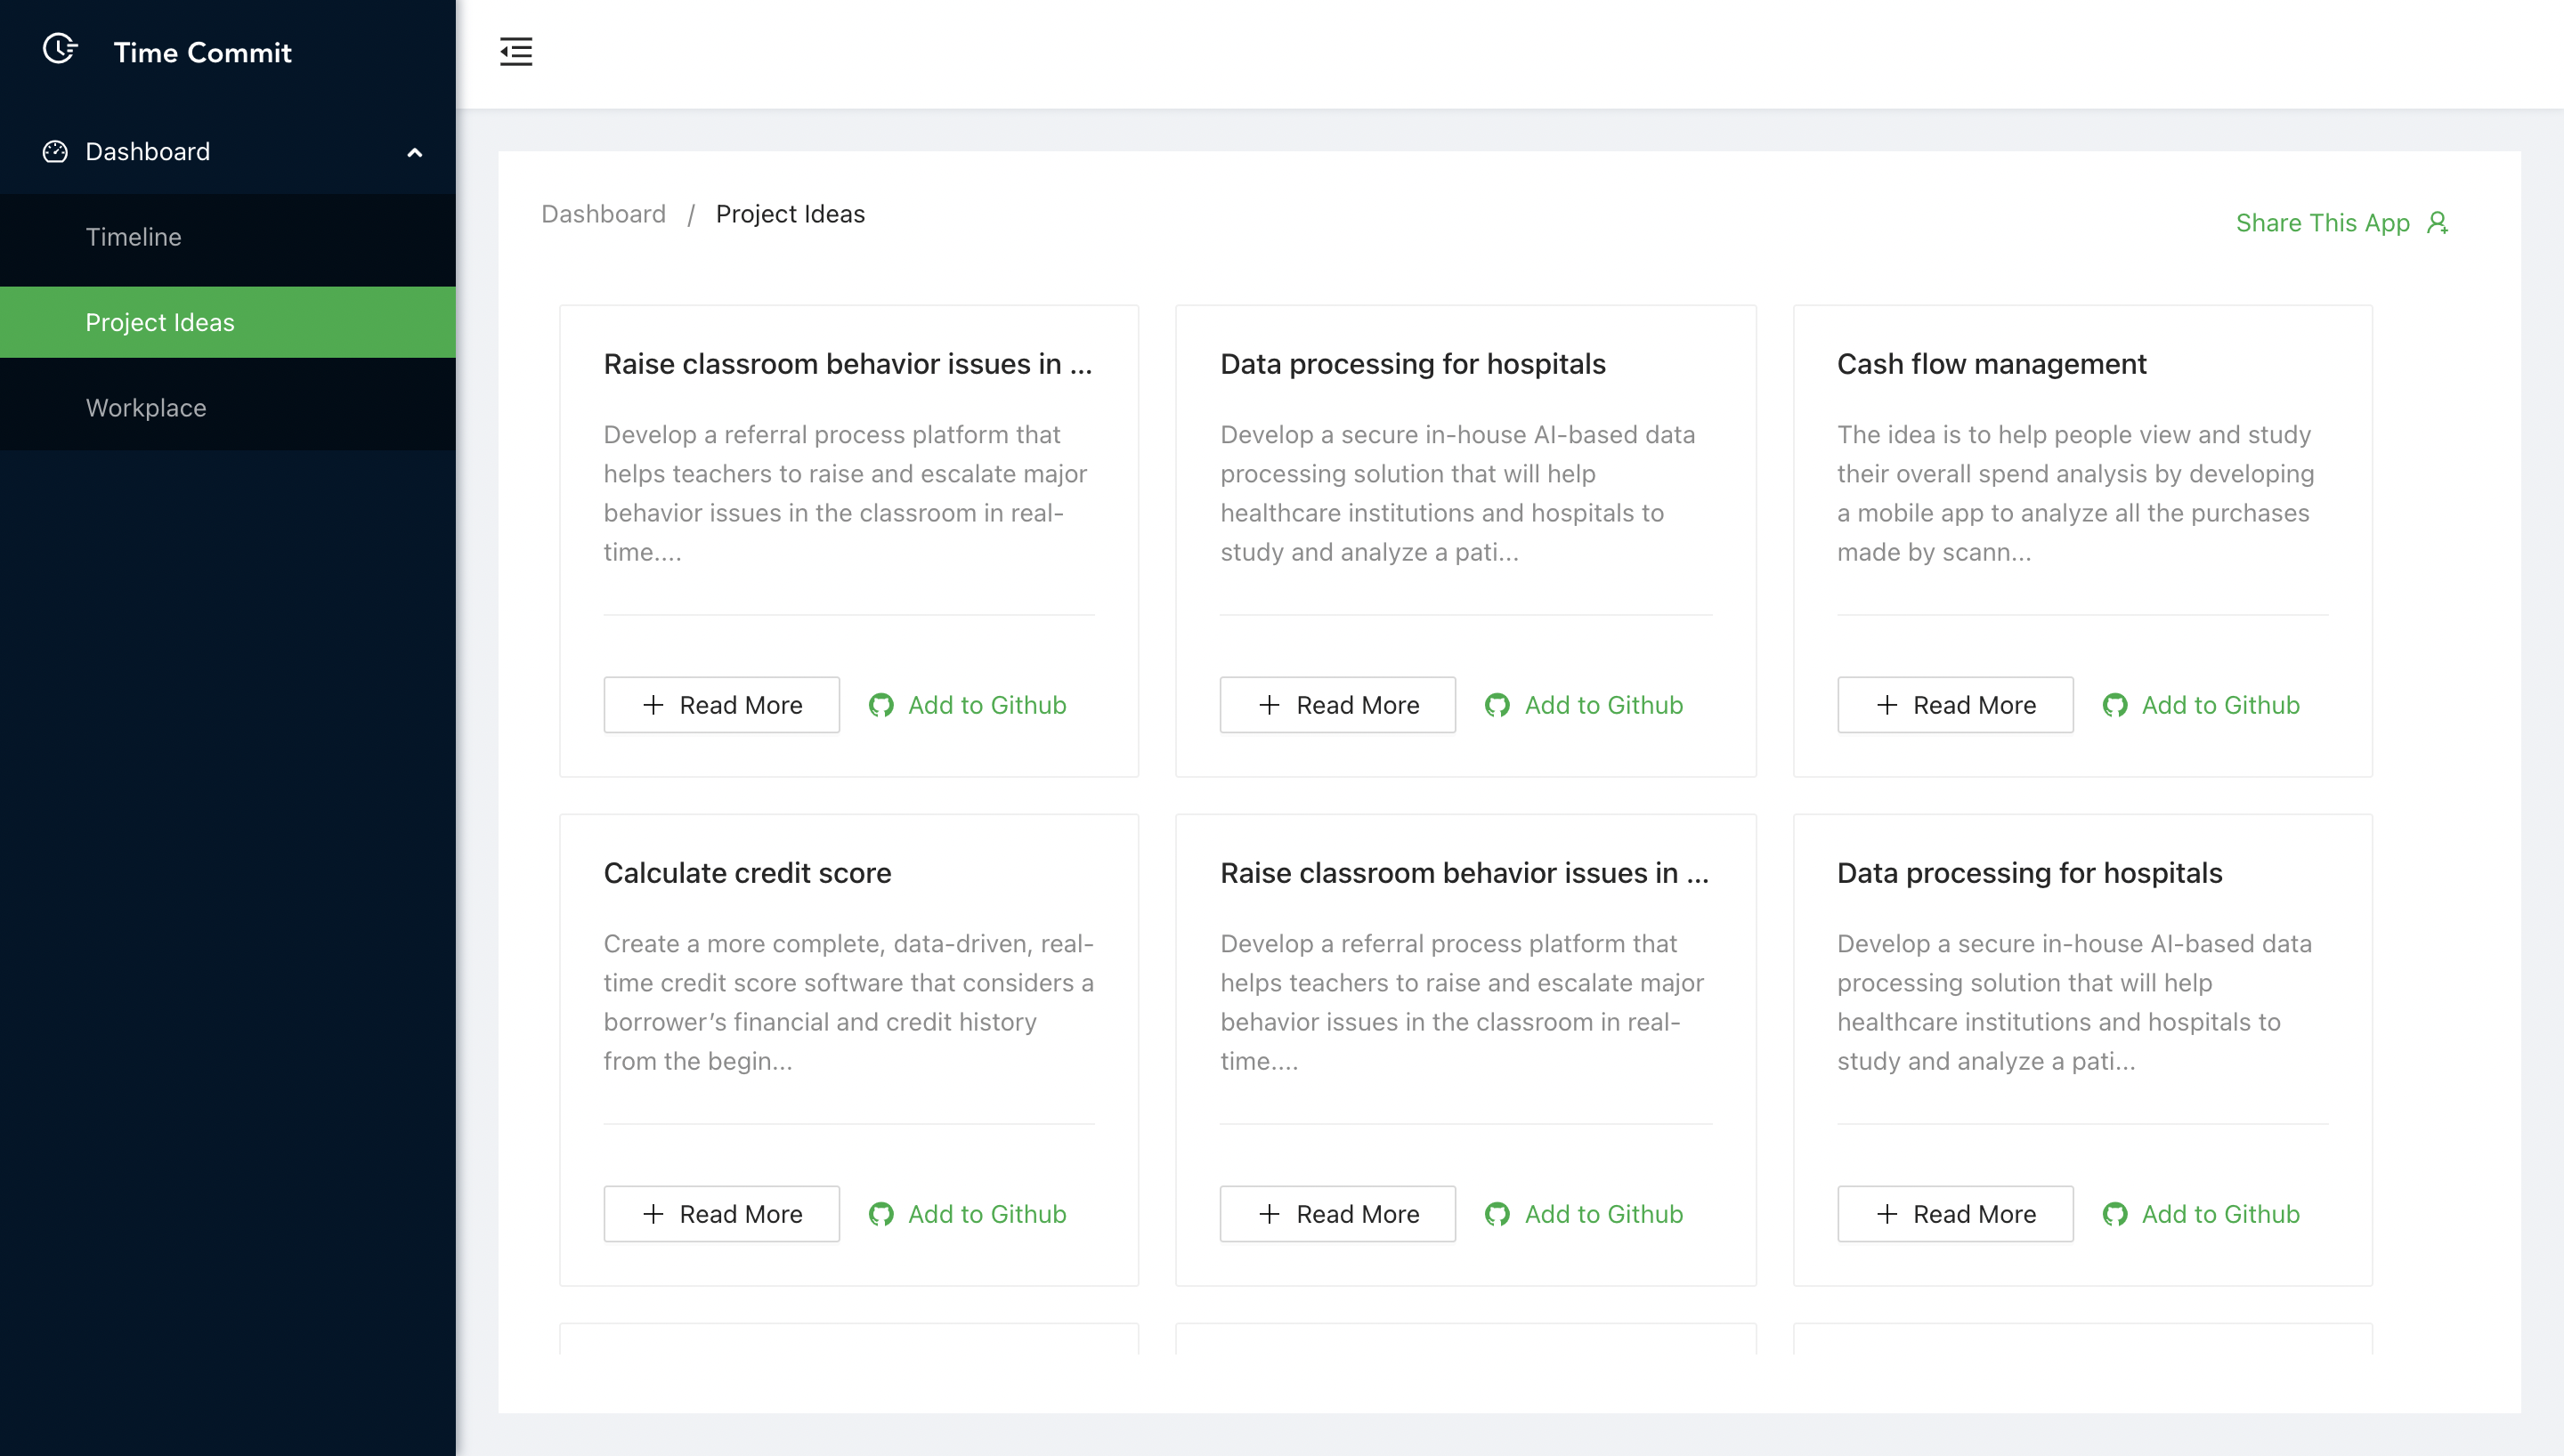Collapse the Dashboard menu using the chevron arrow
2564x1456 pixels.
click(x=414, y=153)
